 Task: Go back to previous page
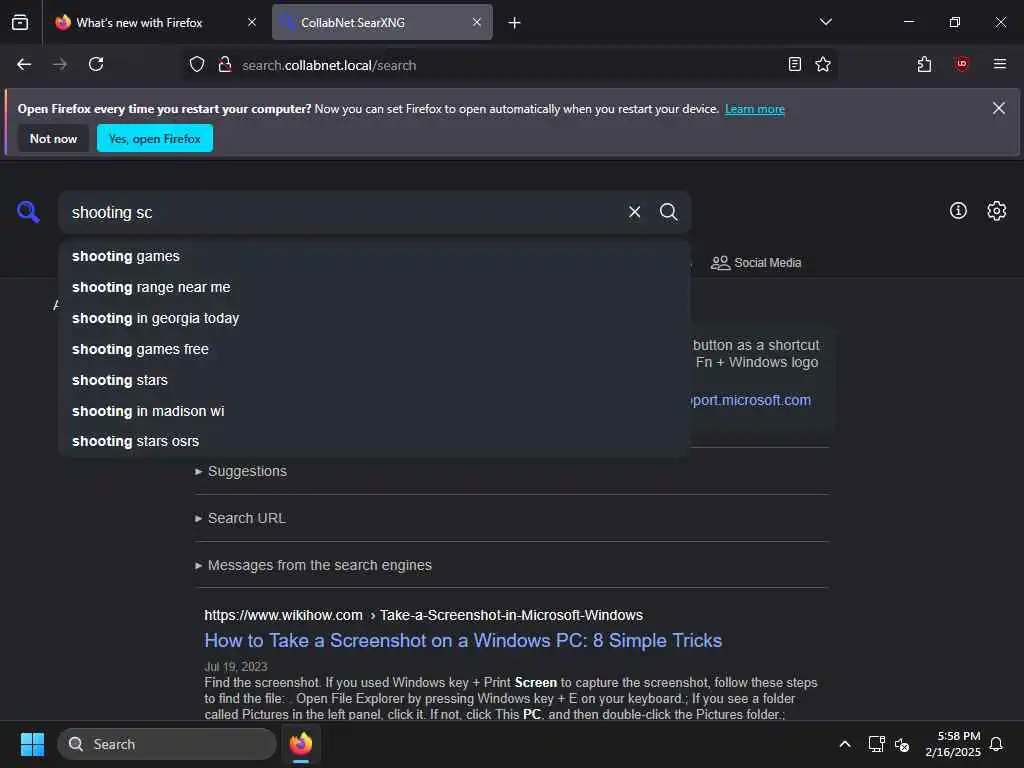point(24,64)
